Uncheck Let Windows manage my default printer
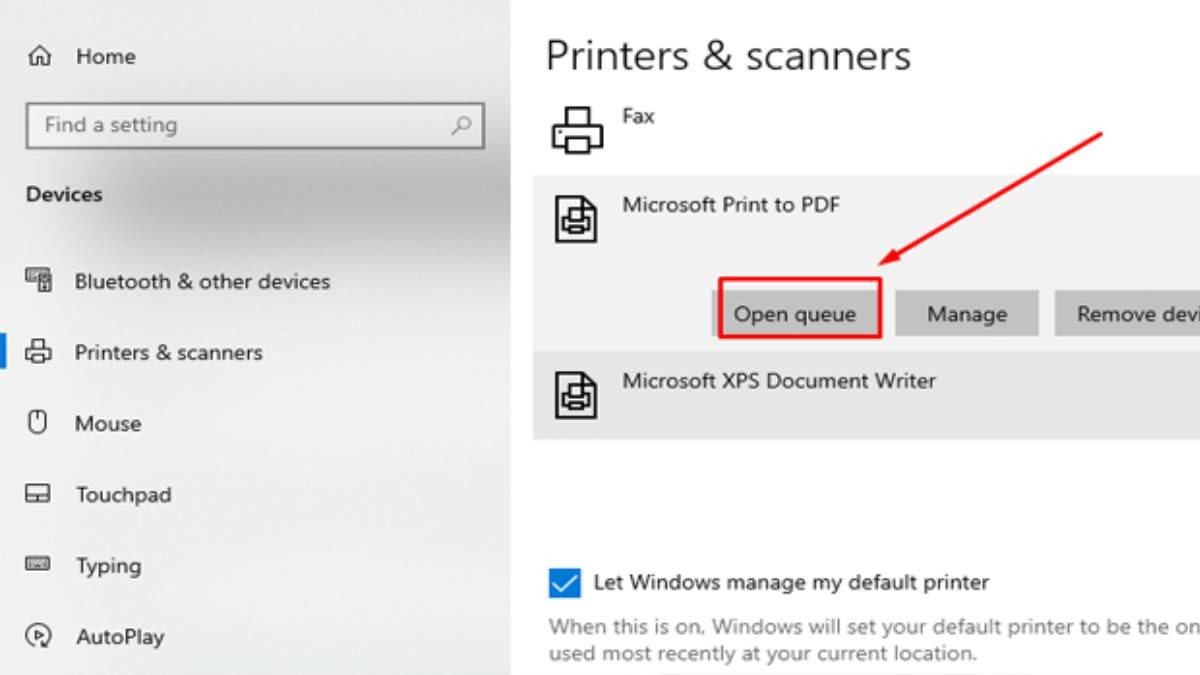1200x675 pixels. pyautogui.click(x=565, y=582)
